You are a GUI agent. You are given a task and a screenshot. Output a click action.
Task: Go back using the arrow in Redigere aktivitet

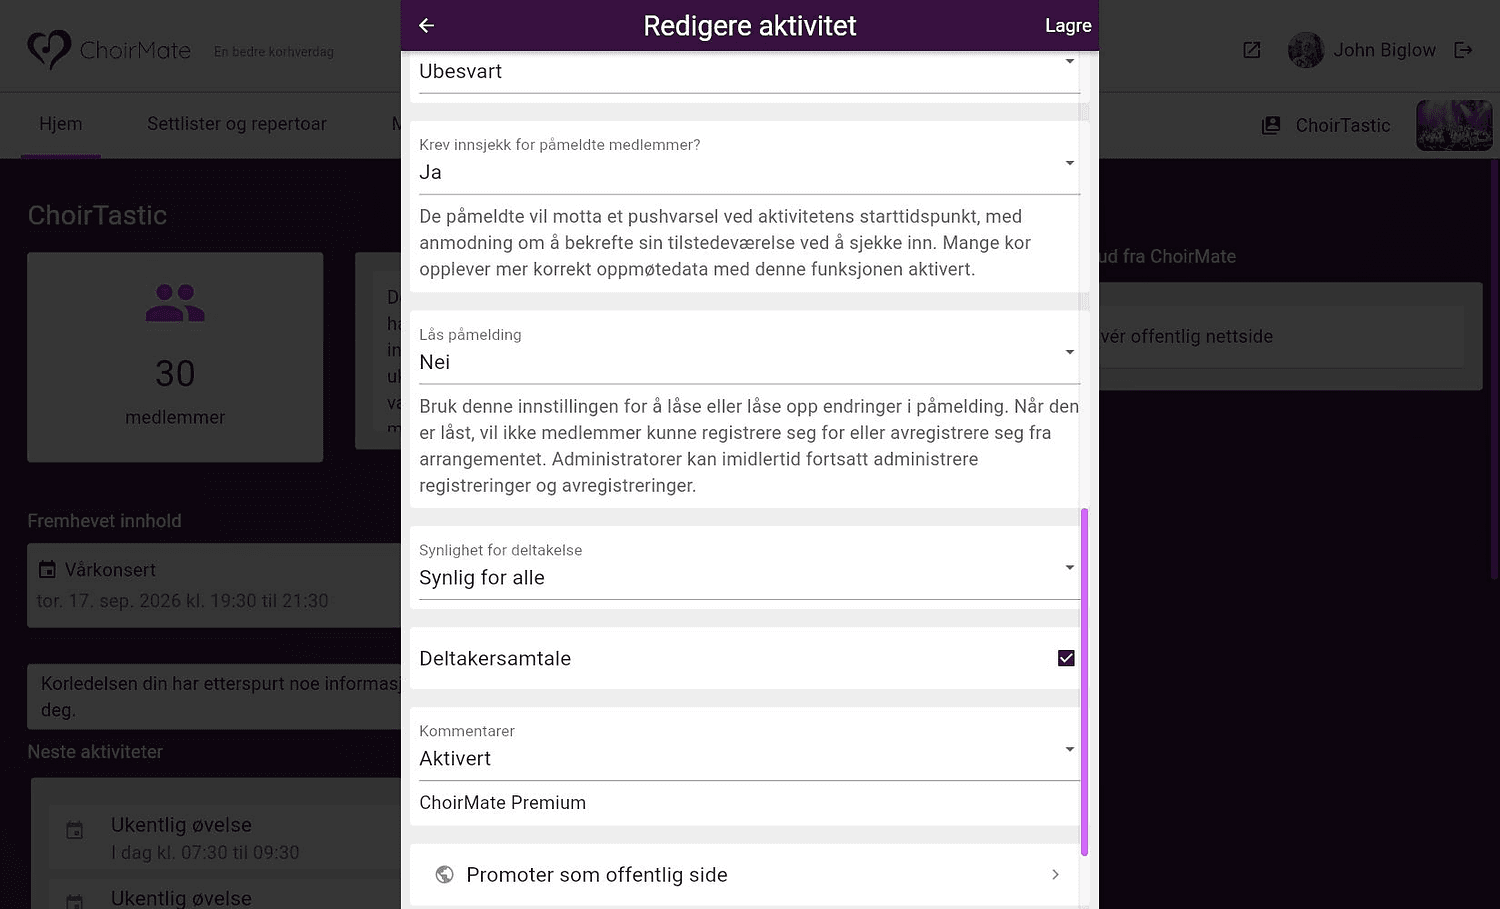click(427, 25)
